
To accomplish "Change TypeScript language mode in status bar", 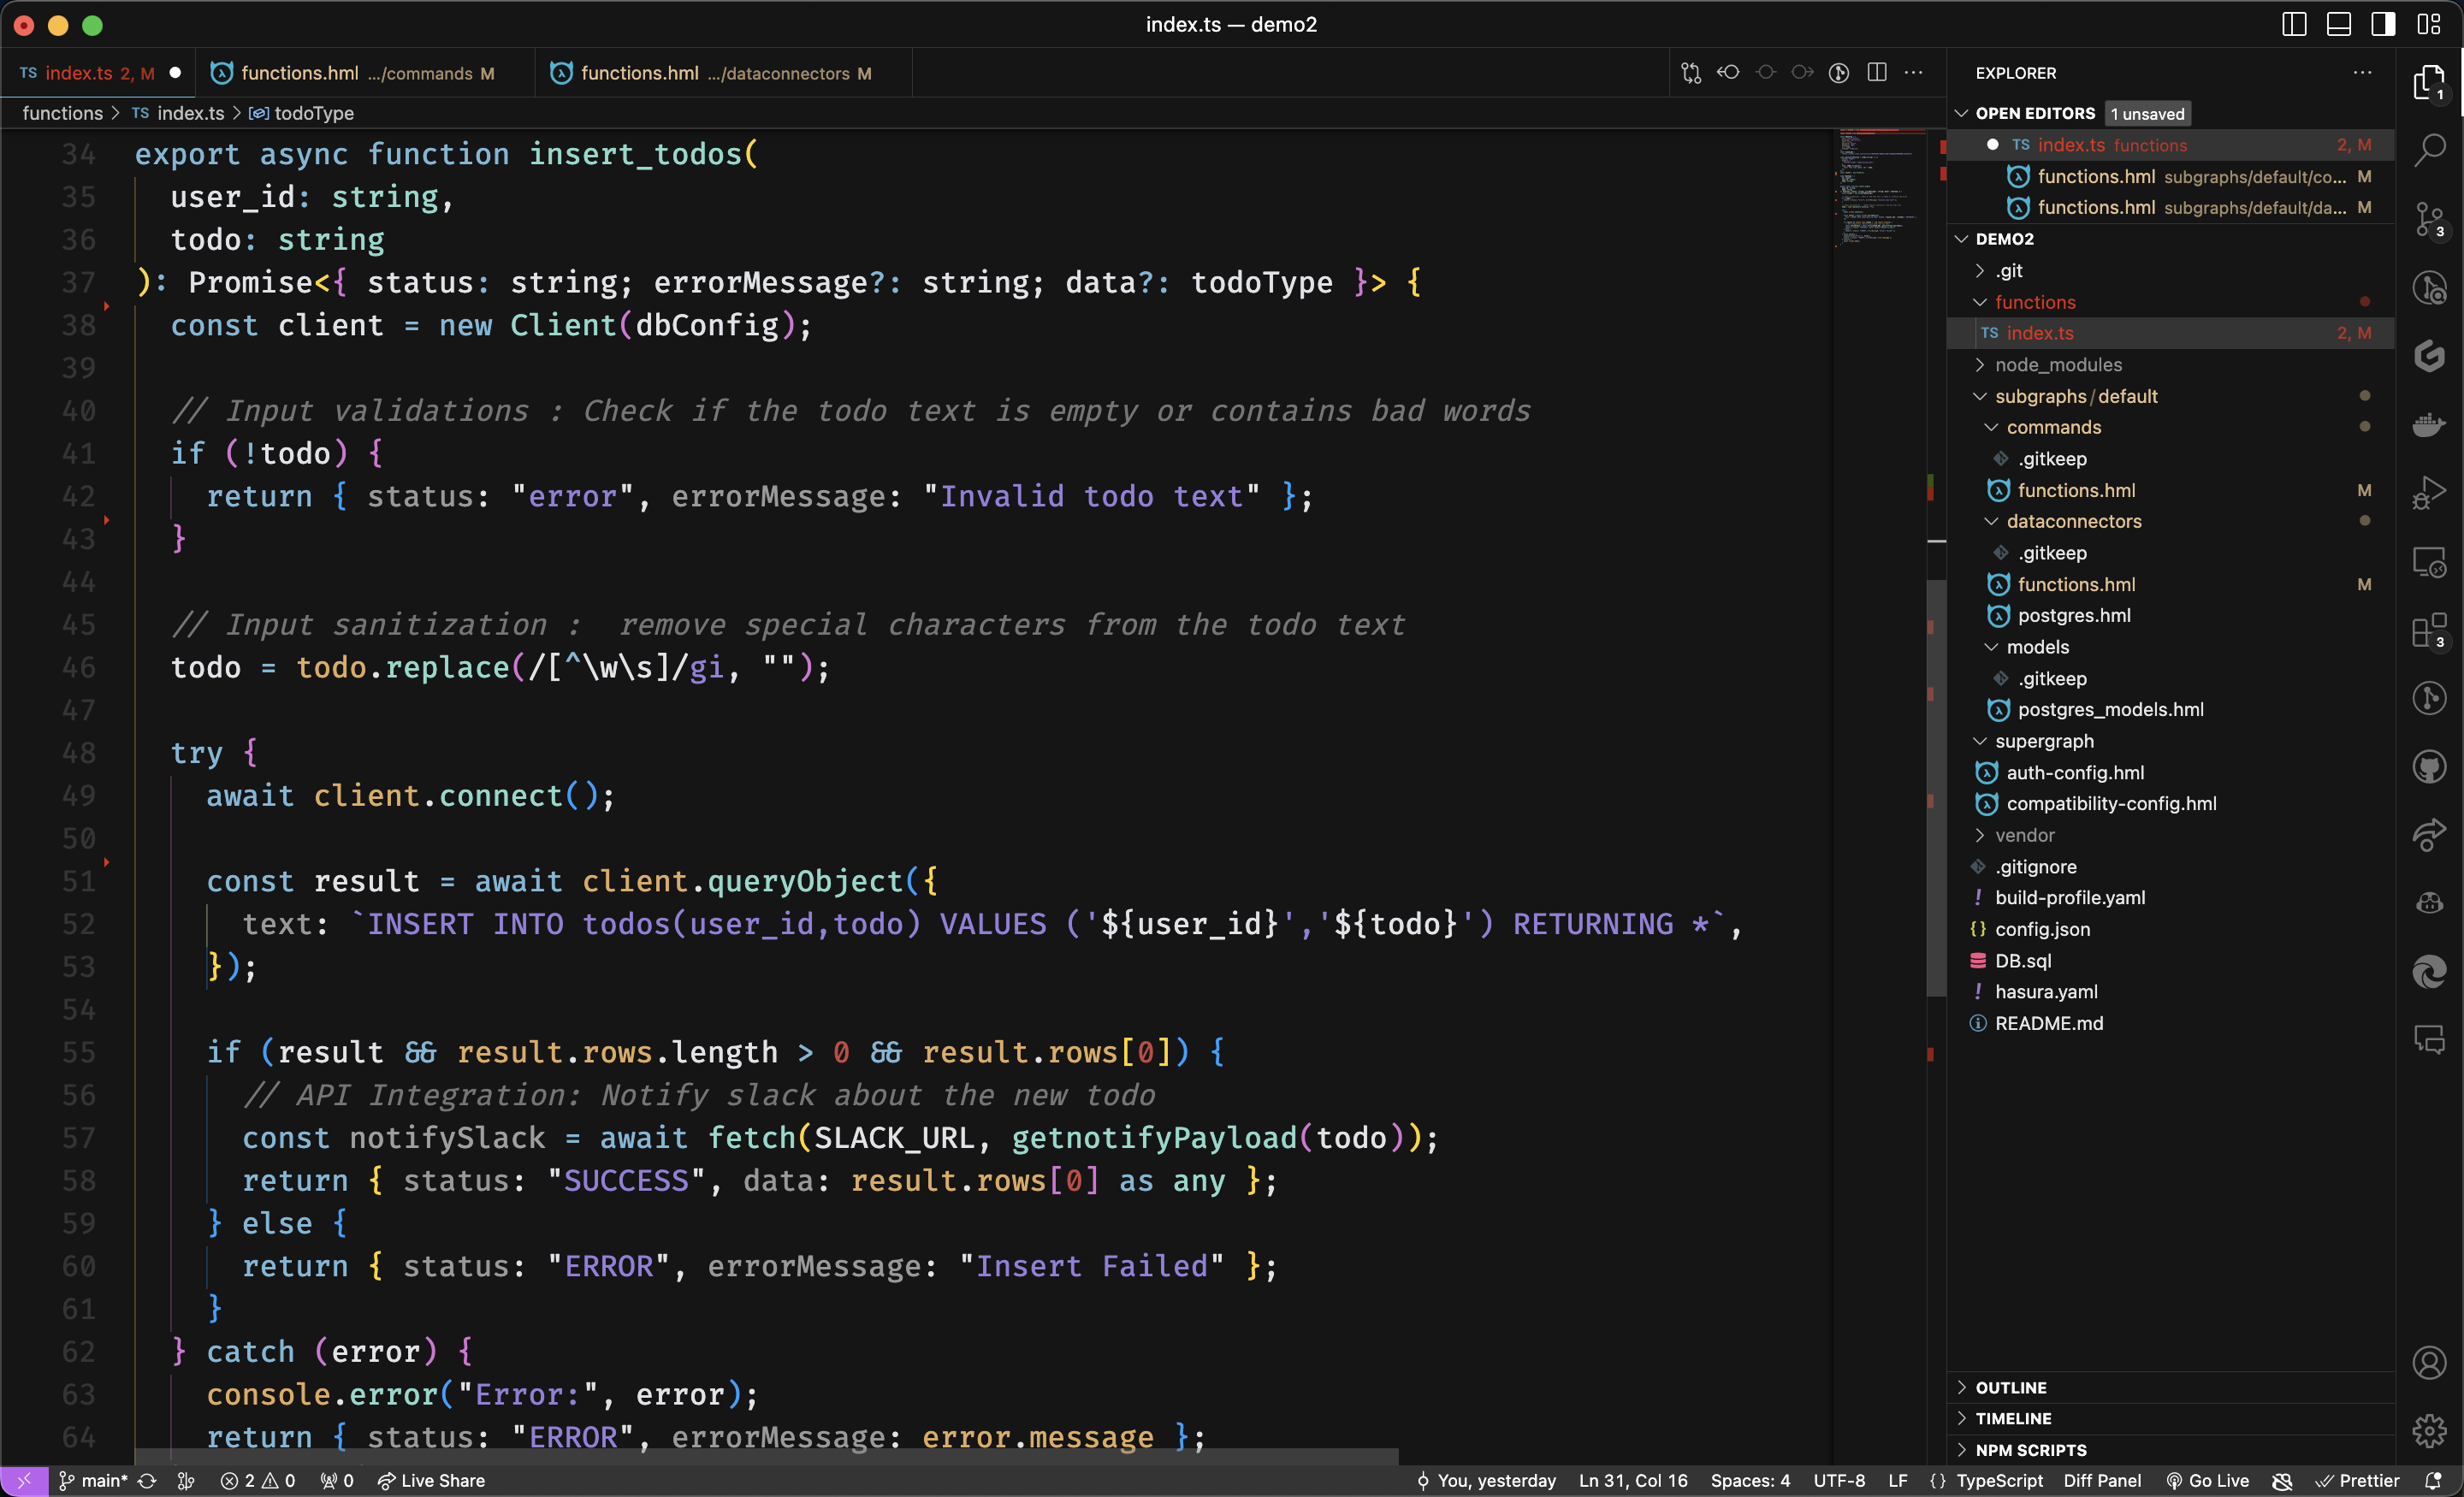I will point(1999,1481).
